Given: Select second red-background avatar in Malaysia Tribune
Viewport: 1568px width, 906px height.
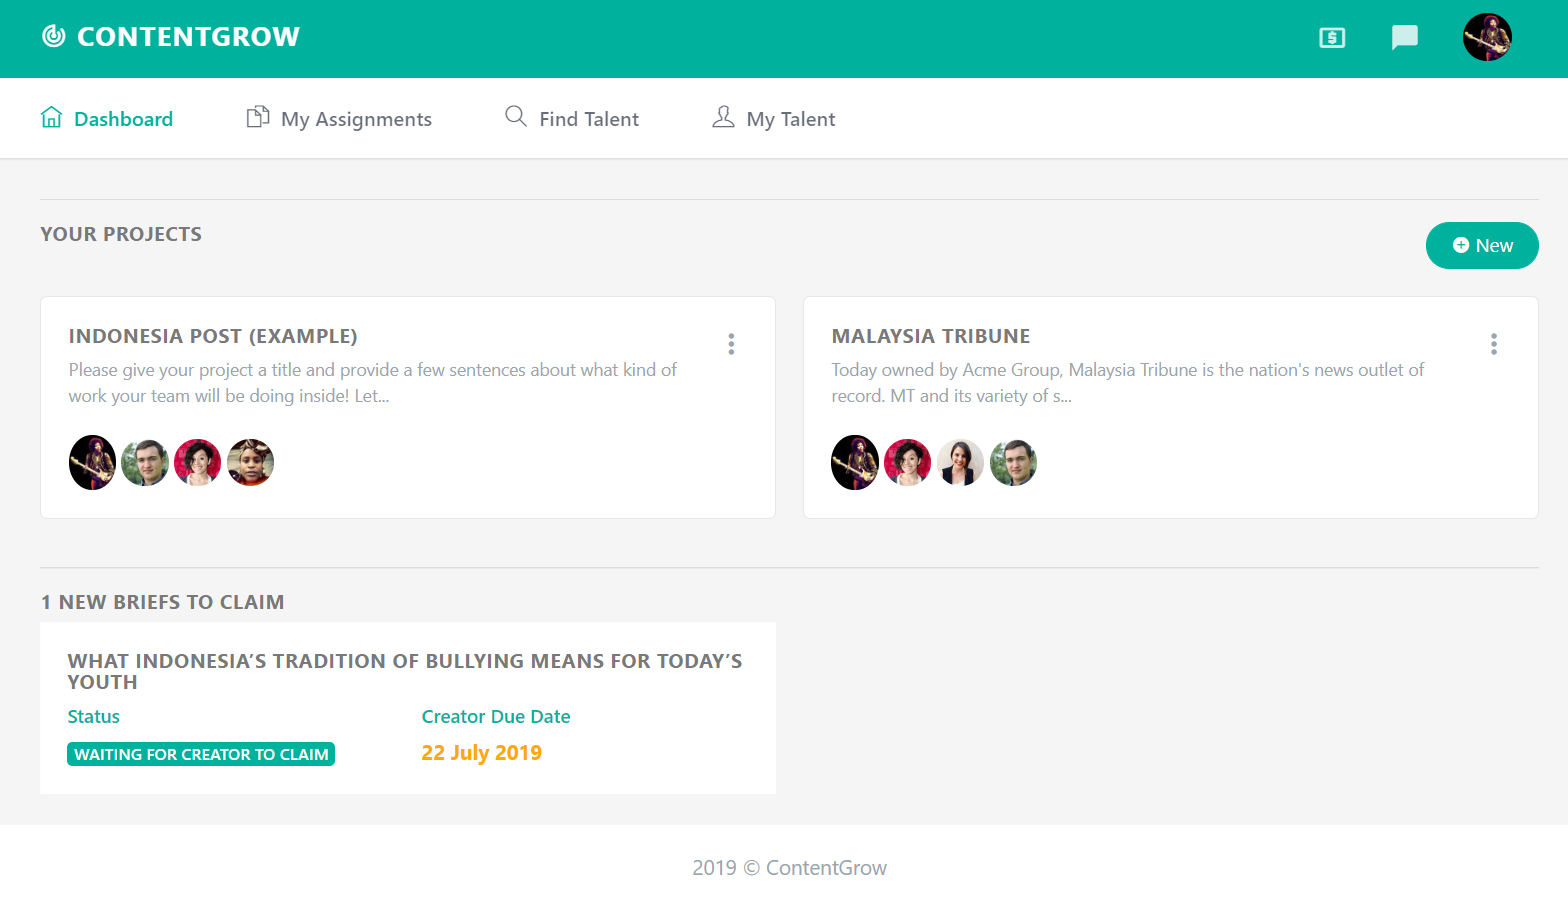Looking at the screenshot, I should (x=908, y=462).
